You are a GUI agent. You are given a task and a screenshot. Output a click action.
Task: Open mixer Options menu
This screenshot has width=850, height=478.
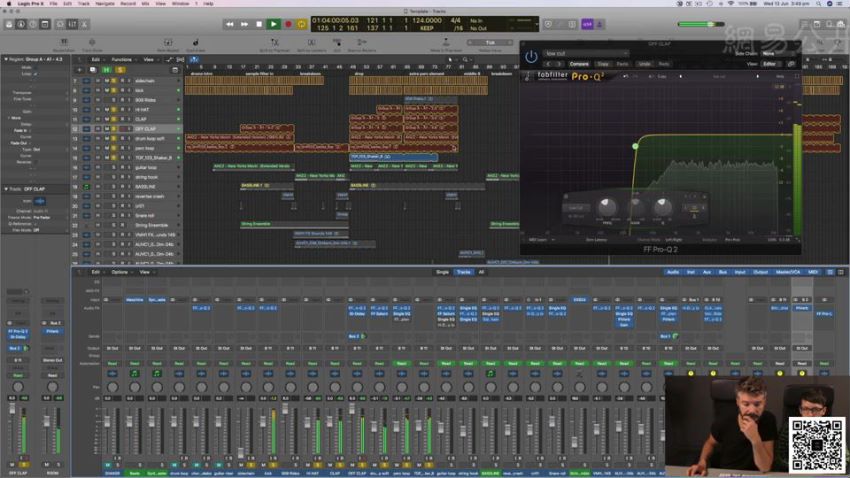point(120,272)
